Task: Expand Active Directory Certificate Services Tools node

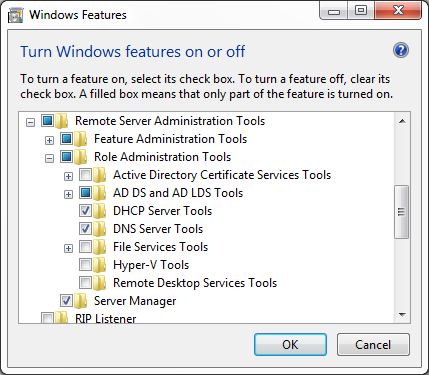Action: 68,176
